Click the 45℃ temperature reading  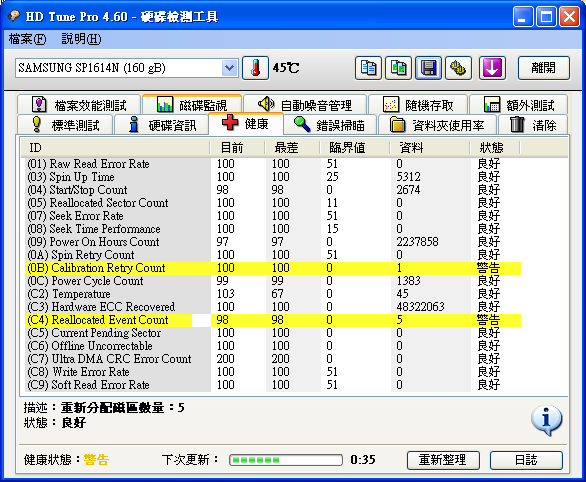coord(286,68)
